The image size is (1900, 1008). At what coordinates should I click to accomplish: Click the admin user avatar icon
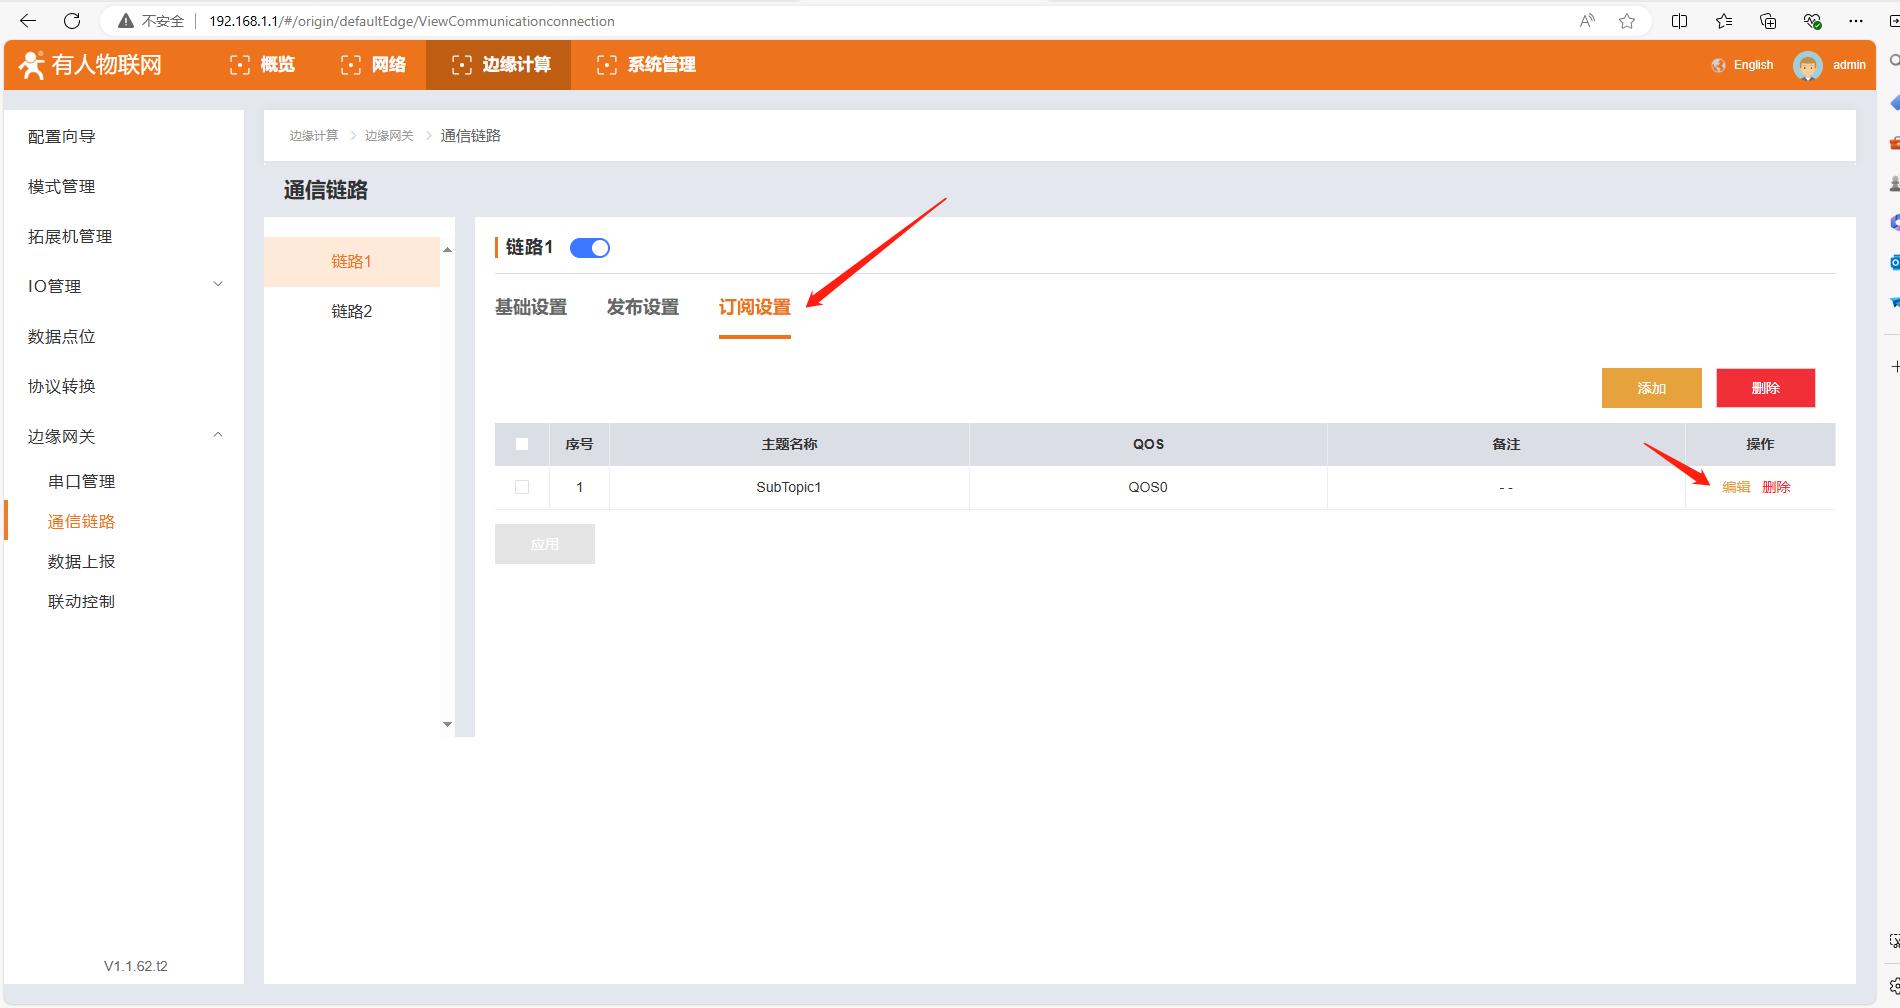coord(1807,66)
